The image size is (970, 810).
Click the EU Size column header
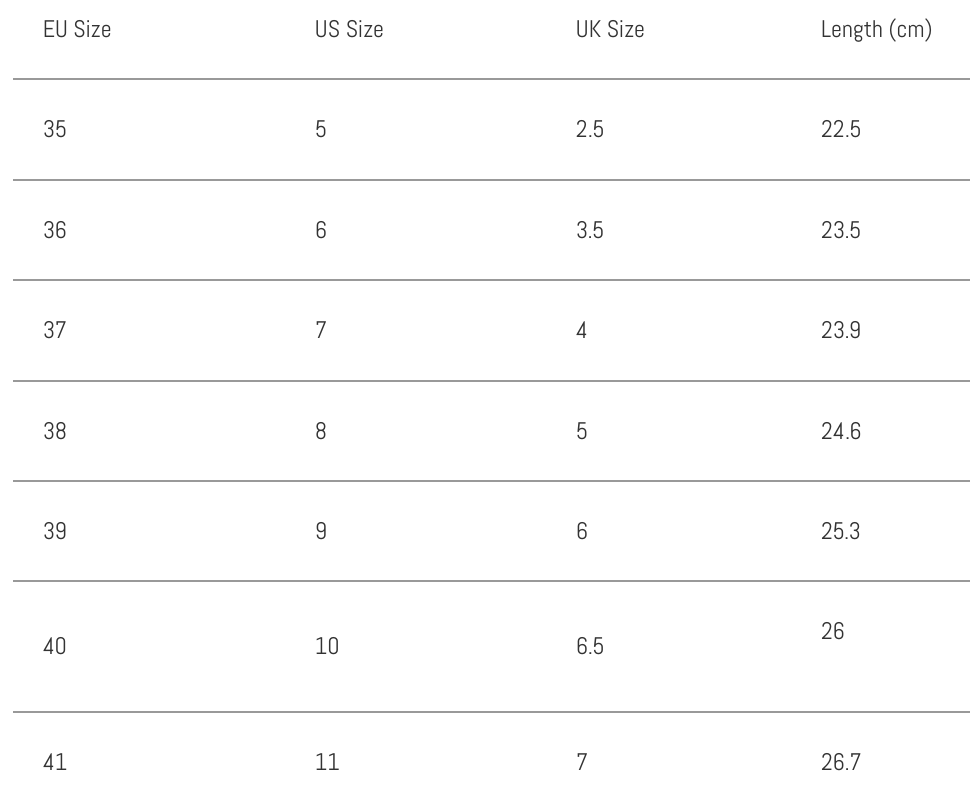pos(76,30)
